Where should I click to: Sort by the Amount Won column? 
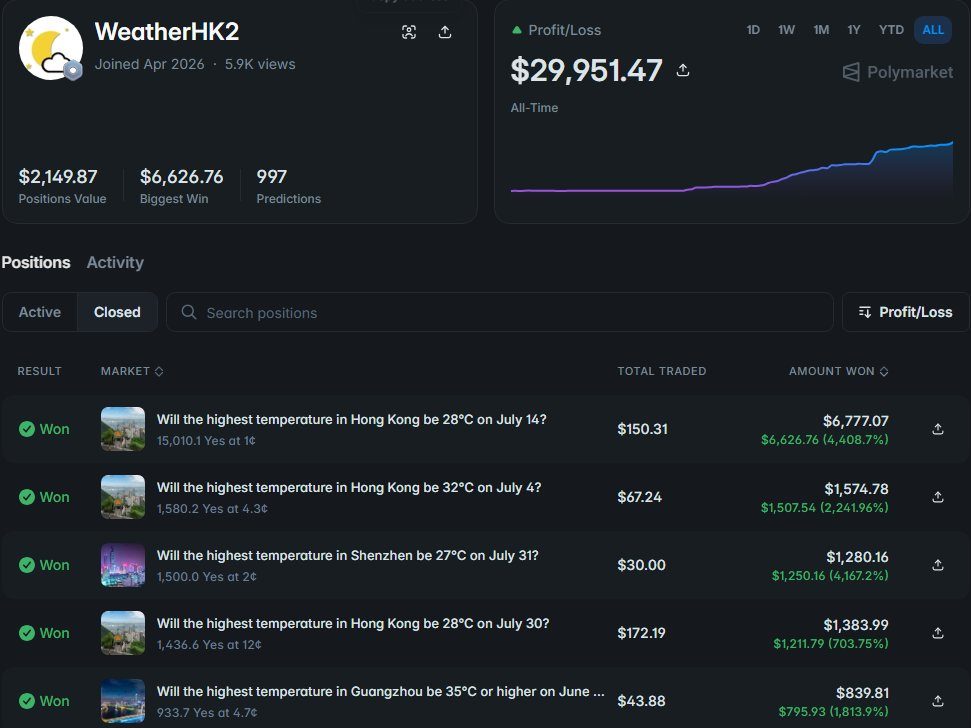click(838, 371)
